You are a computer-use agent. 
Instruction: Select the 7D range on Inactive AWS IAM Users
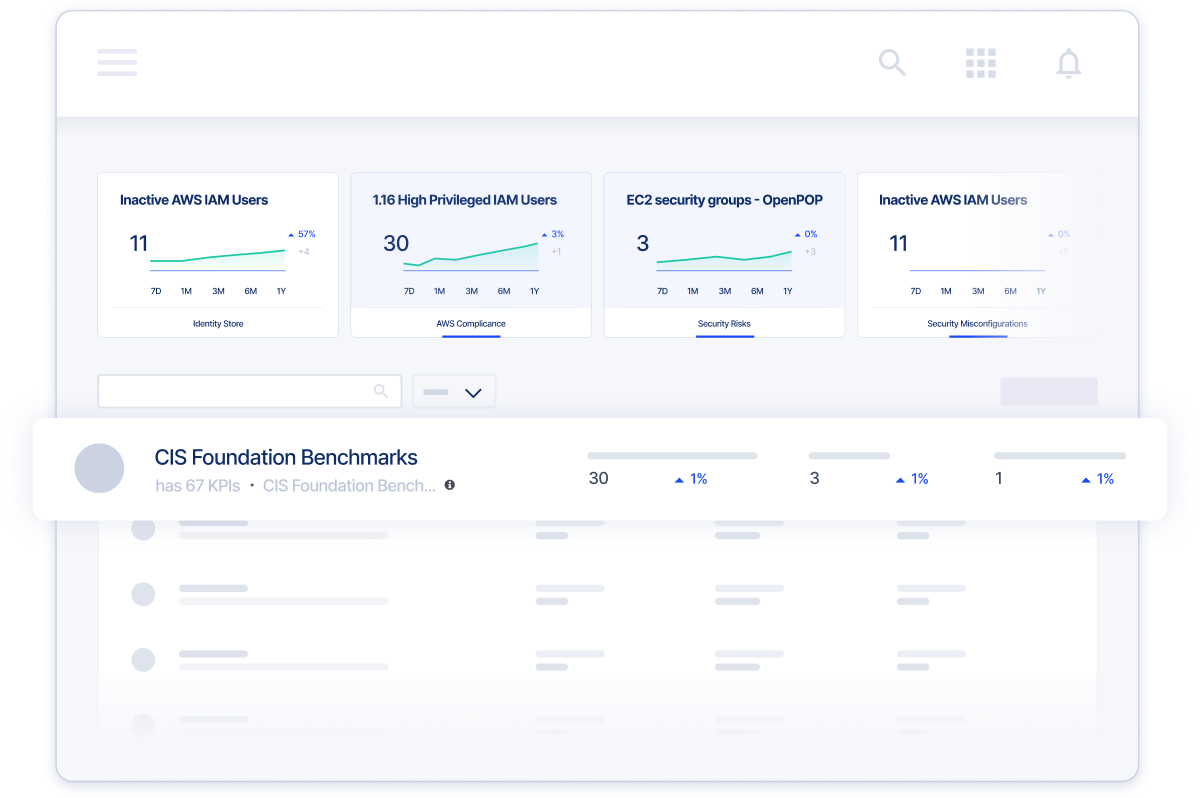pos(154,290)
